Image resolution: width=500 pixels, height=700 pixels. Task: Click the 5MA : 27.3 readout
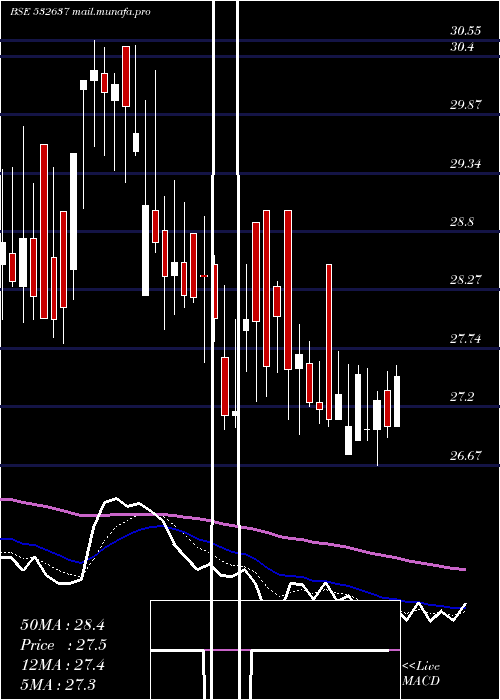58,684
